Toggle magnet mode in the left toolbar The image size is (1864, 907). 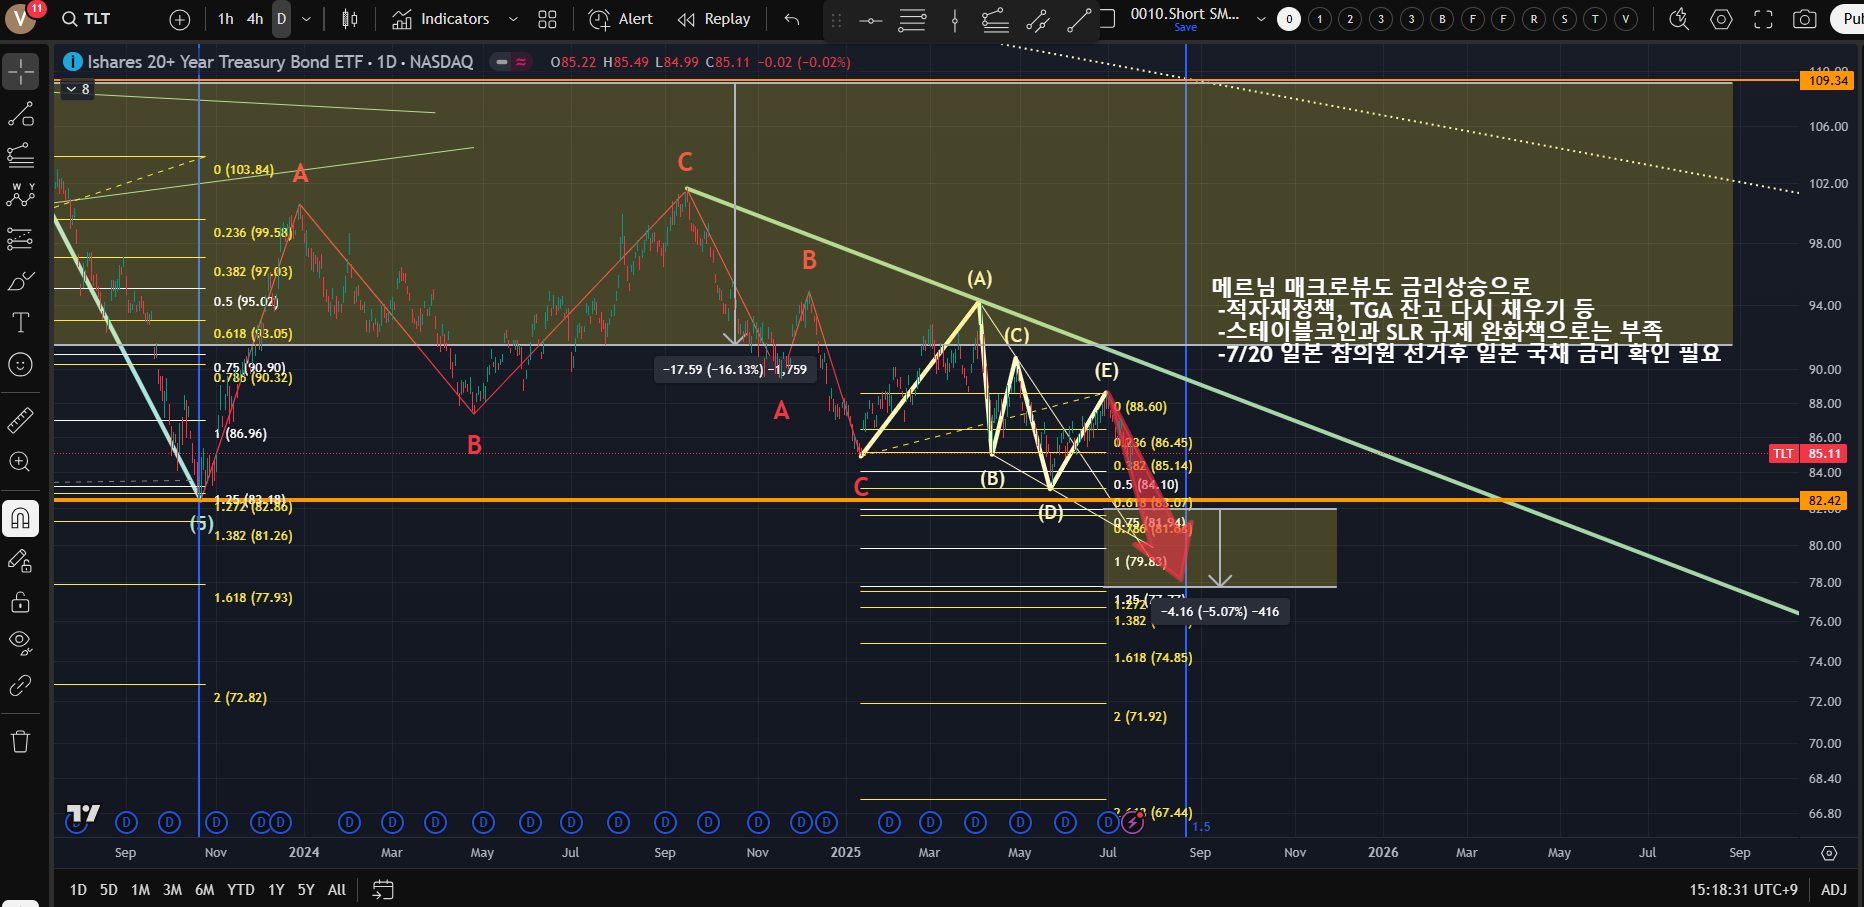point(20,518)
